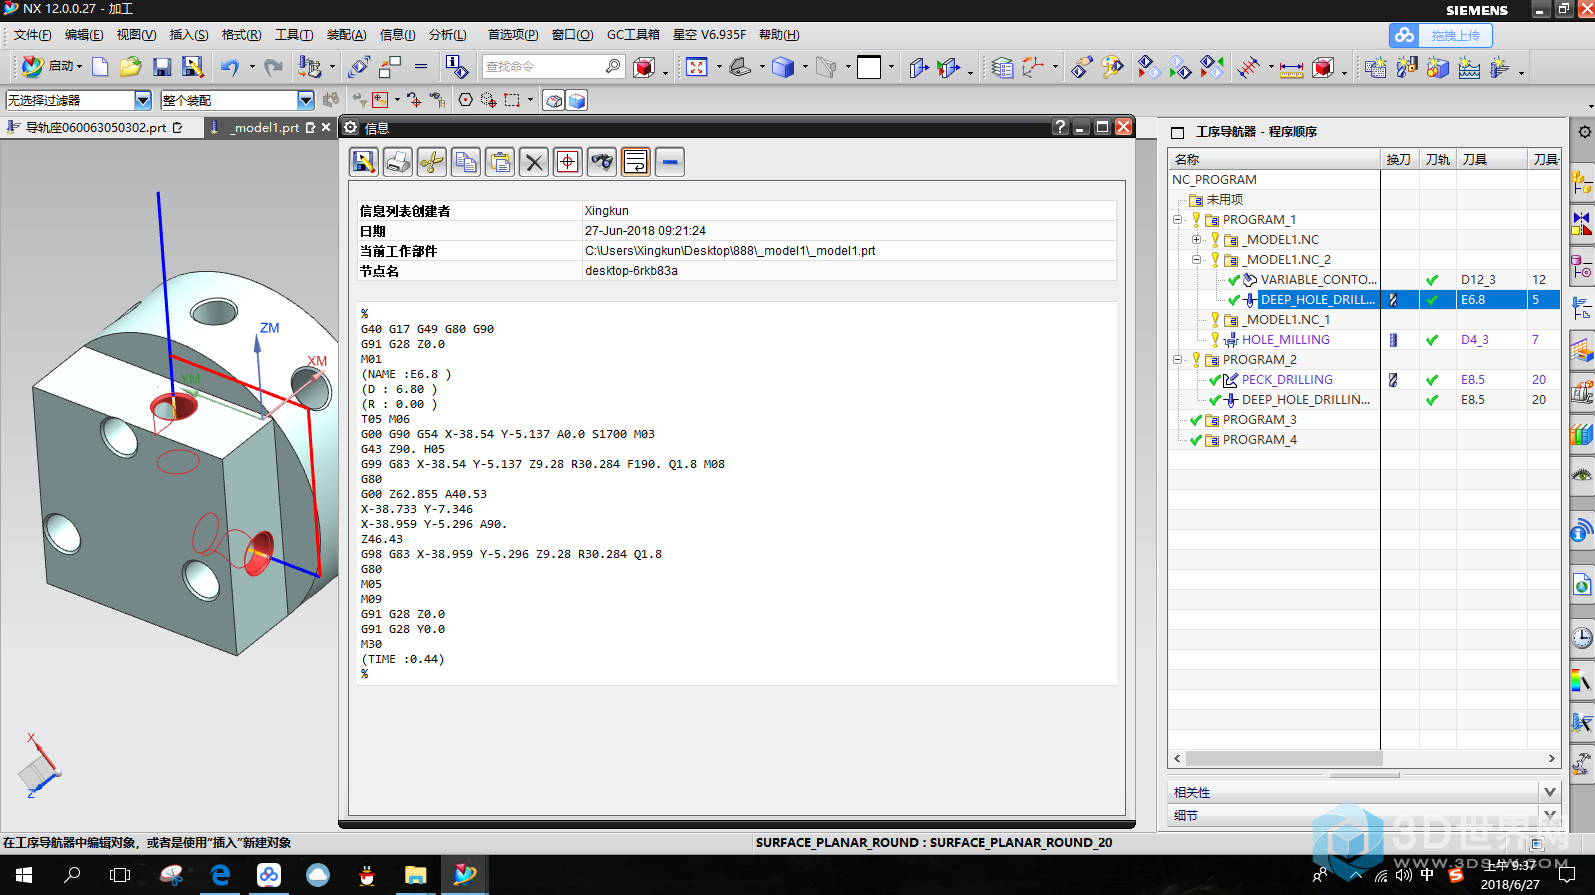Switch to _model1.prt tab
The width and height of the screenshot is (1595, 895).
tap(265, 128)
